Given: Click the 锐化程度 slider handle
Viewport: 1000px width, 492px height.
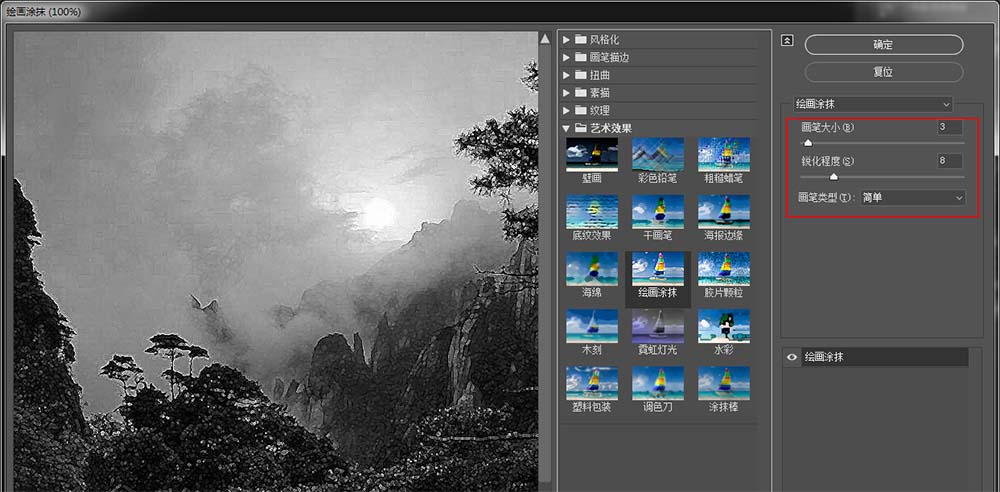Looking at the screenshot, I should (x=834, y=177).
